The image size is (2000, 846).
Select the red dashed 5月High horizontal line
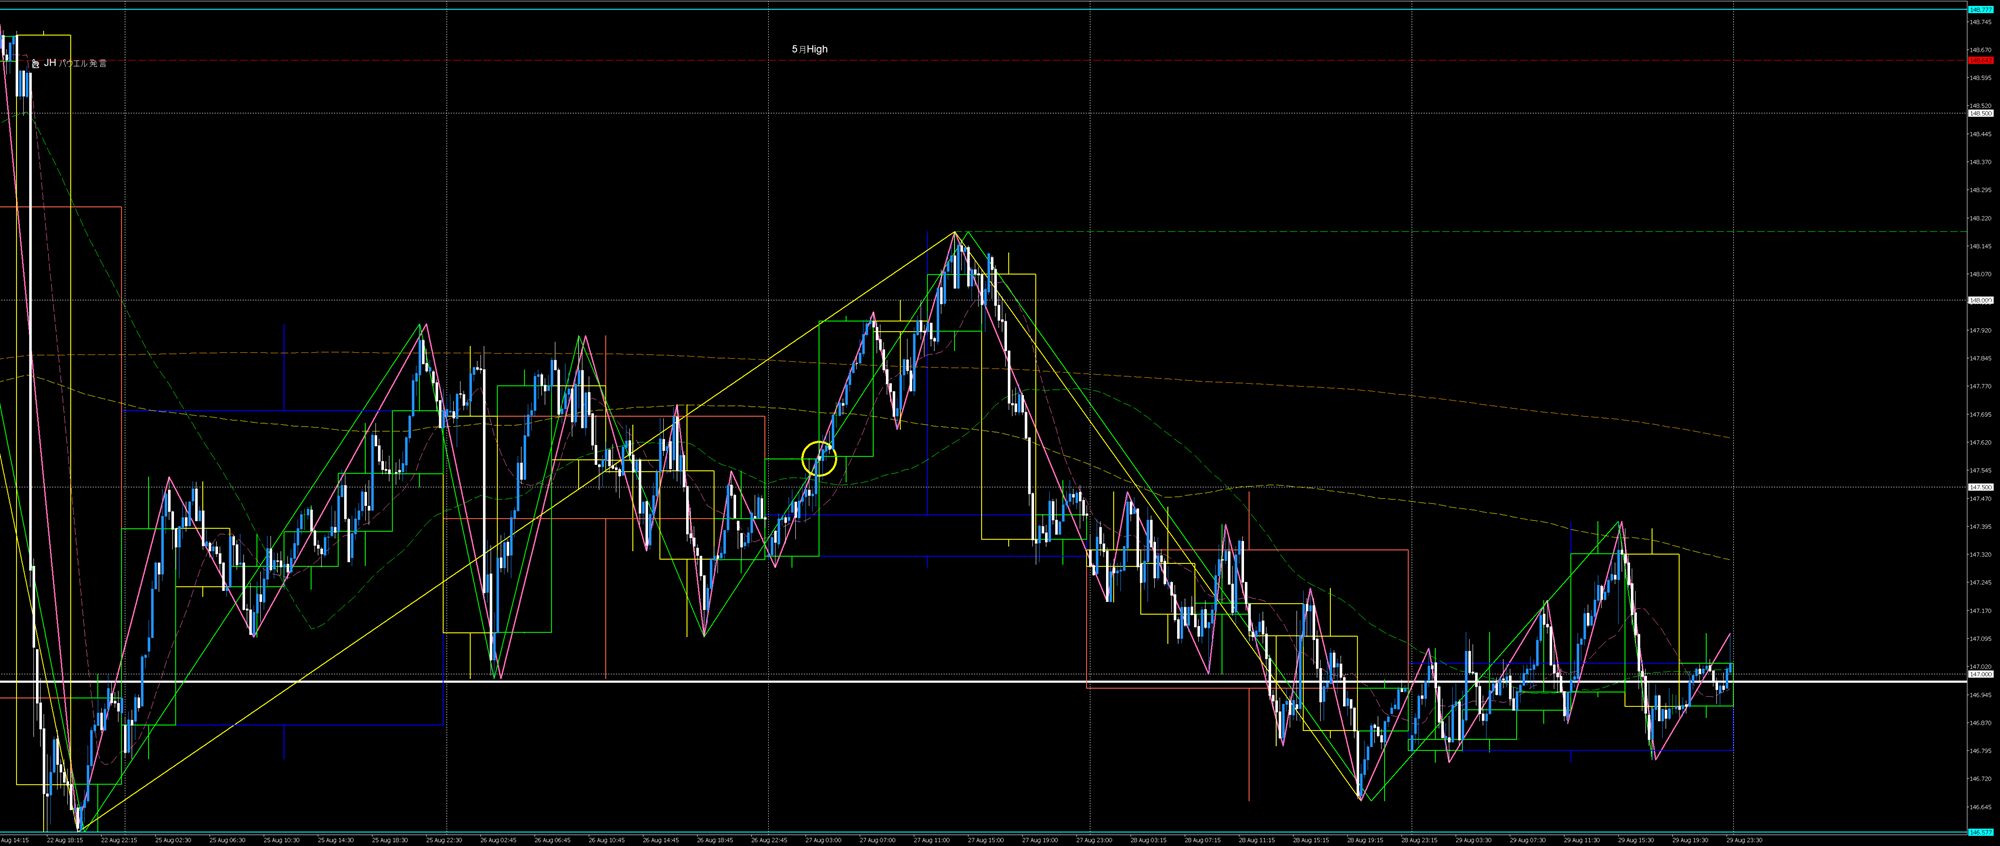(x=1000, y=61)
